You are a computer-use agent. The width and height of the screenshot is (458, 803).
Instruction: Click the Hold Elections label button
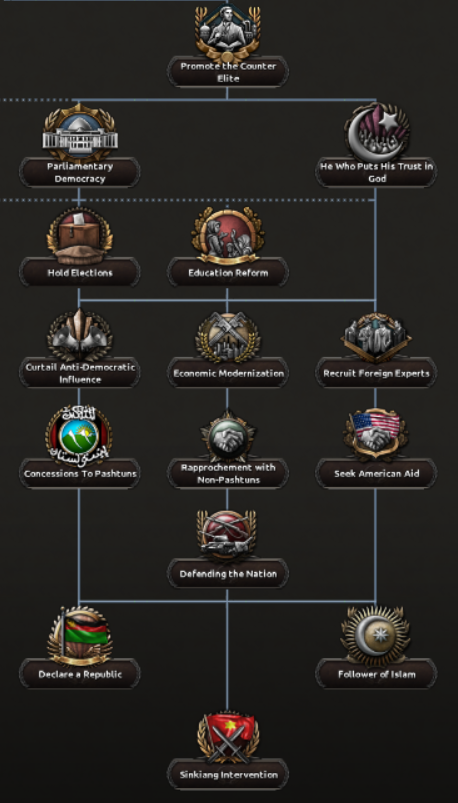point(79,273)
